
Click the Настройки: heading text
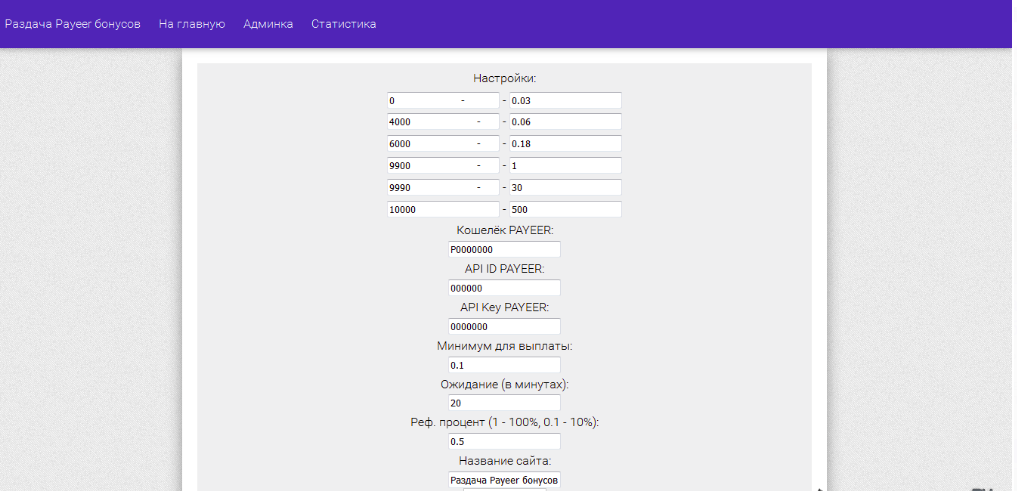click(505, 78)
